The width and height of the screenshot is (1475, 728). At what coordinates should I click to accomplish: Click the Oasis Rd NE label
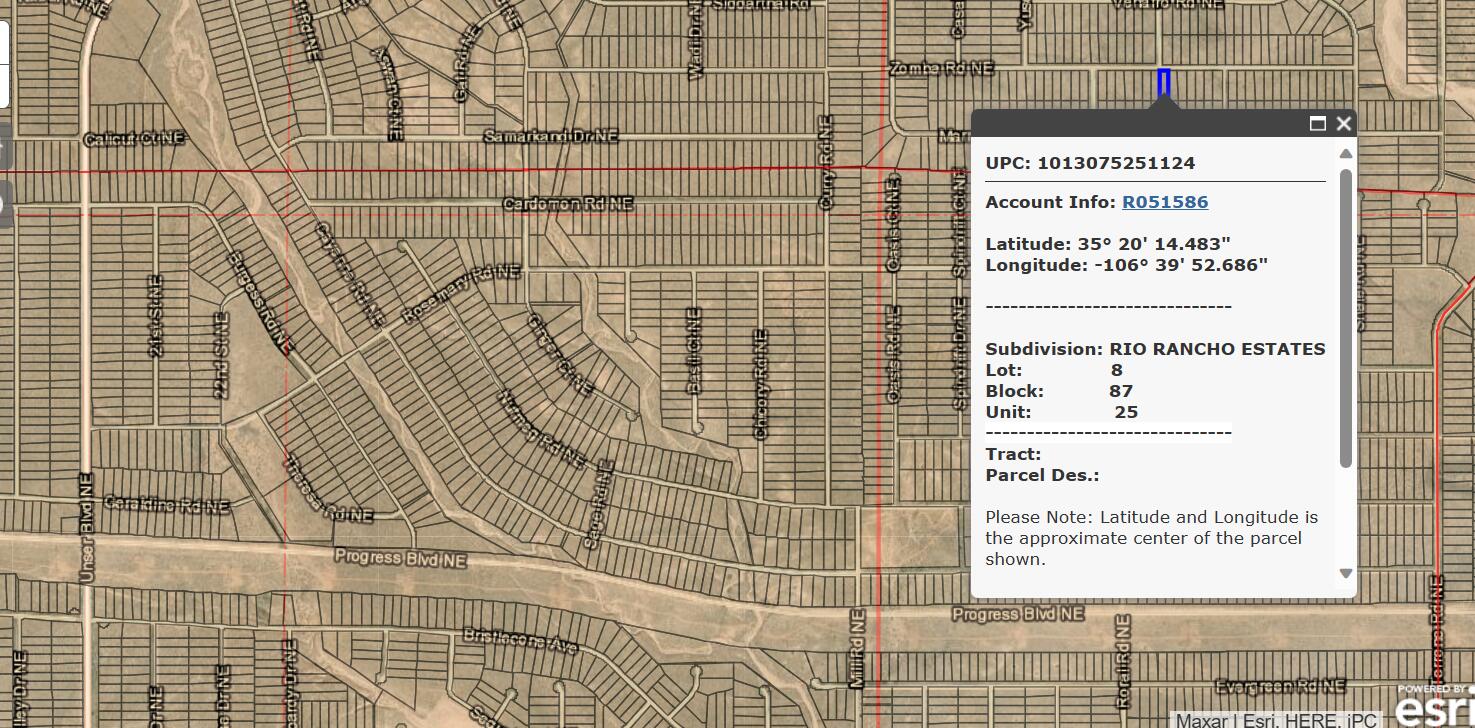894,354
